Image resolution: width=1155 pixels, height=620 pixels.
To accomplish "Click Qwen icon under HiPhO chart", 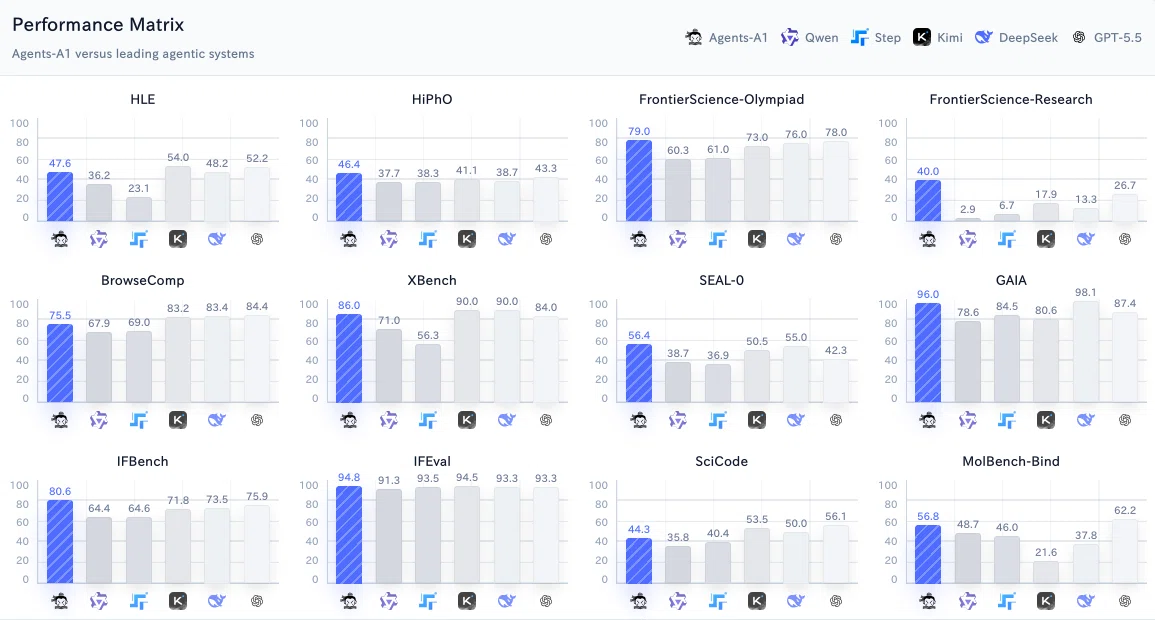I will coord(388,239).
